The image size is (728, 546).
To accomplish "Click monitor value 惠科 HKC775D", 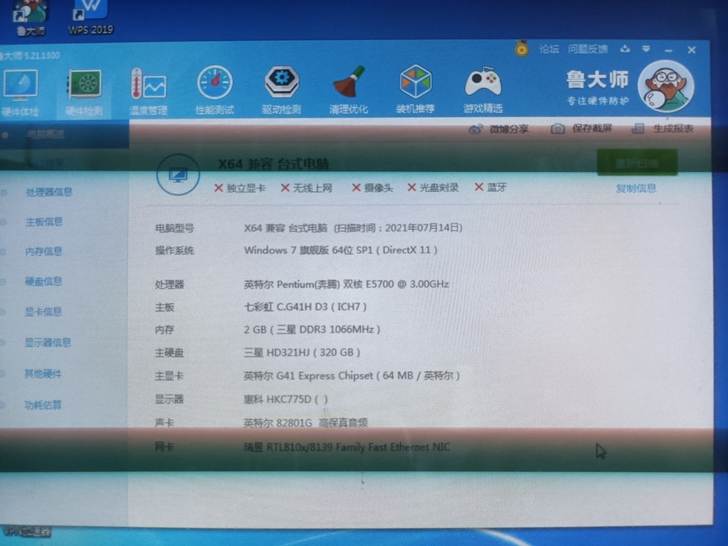I will pyautogui.click(x=286, y=399).
